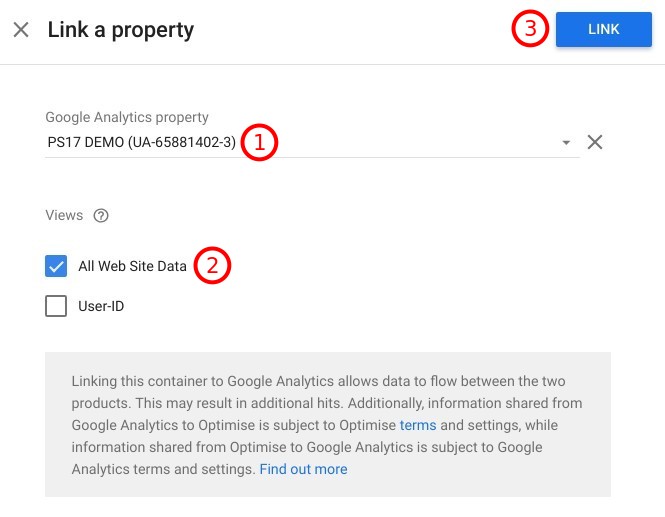Open the PS17 DEMO property selector
Image resolution: width=665 pixels, height=517 pixels.
[x=141, y=143]
